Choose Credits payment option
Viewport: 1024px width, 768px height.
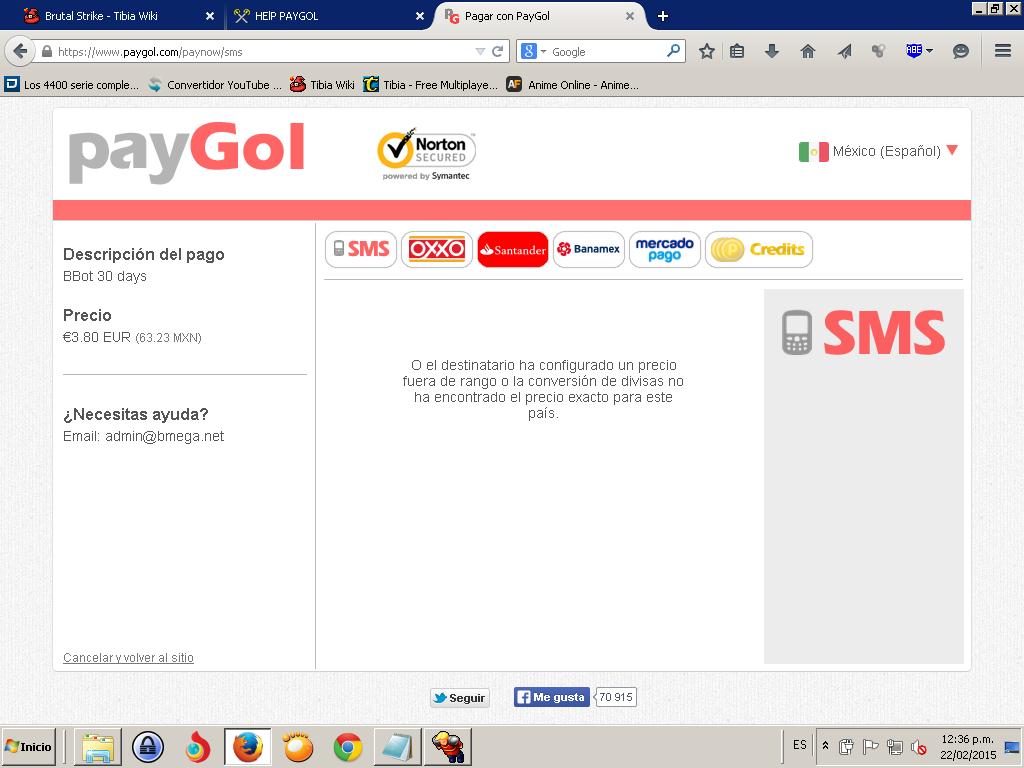(x=759, y=249)
